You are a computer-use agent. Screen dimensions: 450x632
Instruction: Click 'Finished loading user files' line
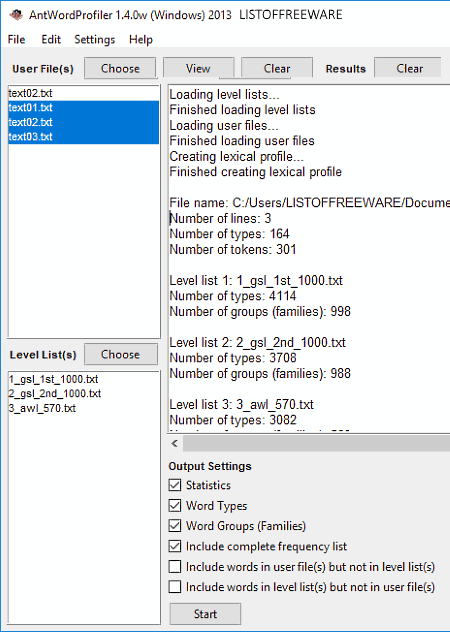(242, 141)
